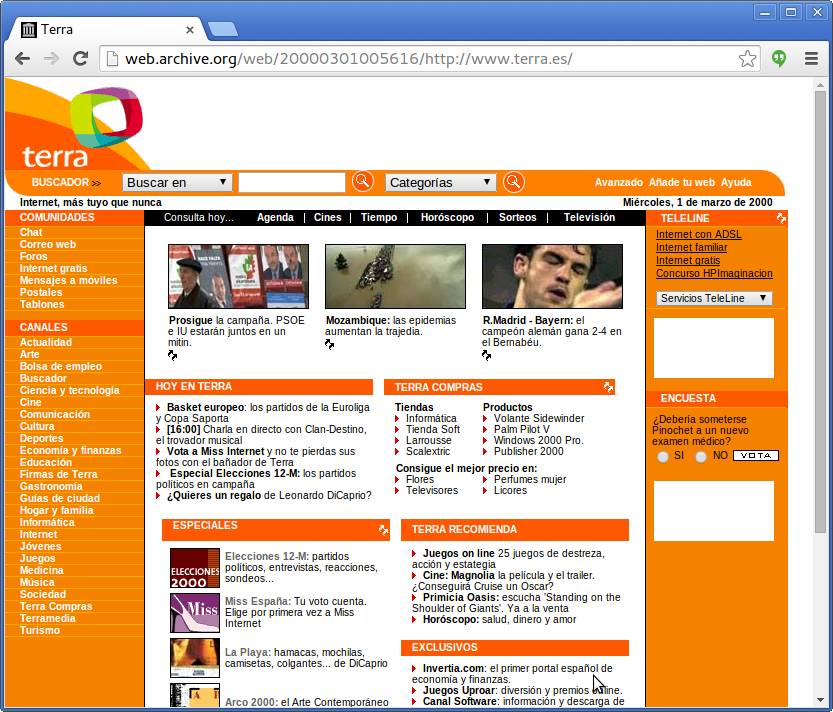Image resolution: width=833 pixels, height=712 pixels.
Task: Open Deportes channel
Action: tap(41, 438)
